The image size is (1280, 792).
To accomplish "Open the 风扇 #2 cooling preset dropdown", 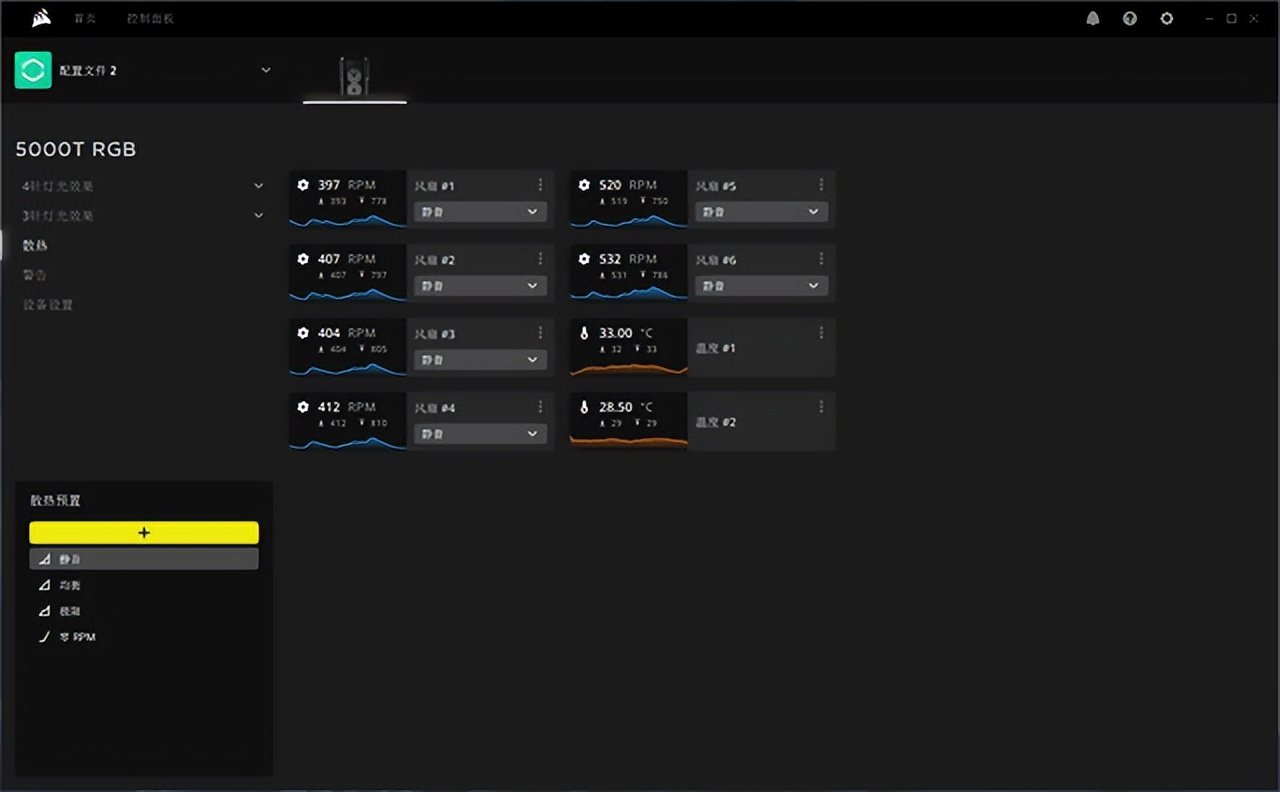I will pos(480,286).
